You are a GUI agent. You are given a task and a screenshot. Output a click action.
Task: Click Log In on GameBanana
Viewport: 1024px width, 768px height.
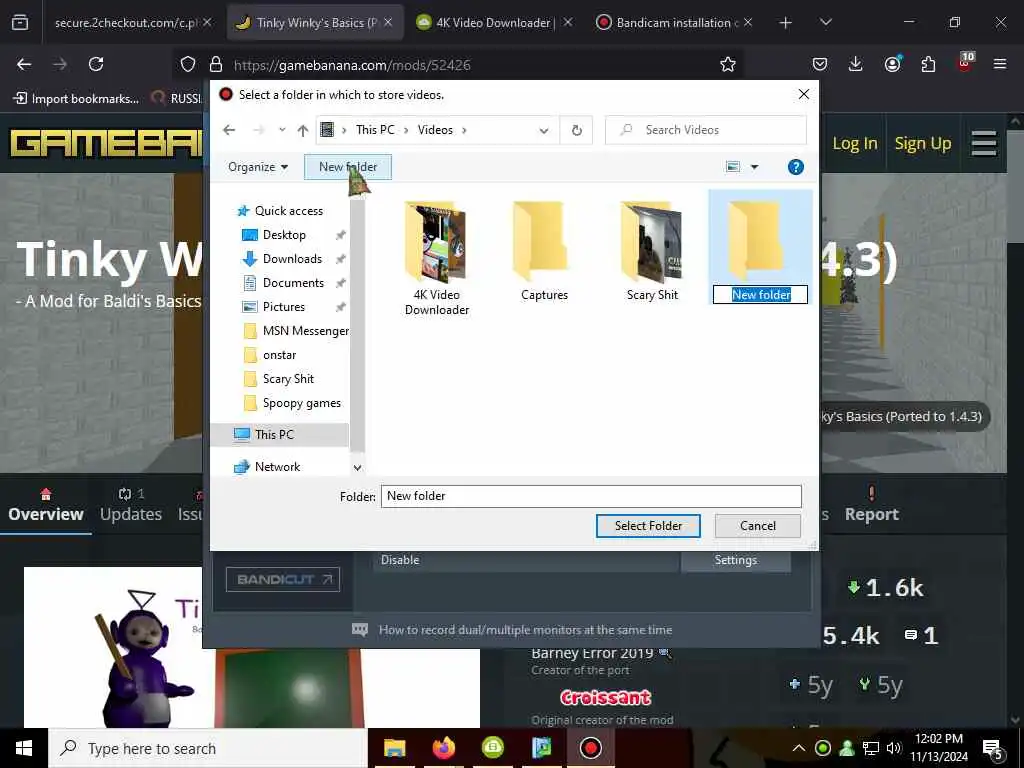[854, 144]
